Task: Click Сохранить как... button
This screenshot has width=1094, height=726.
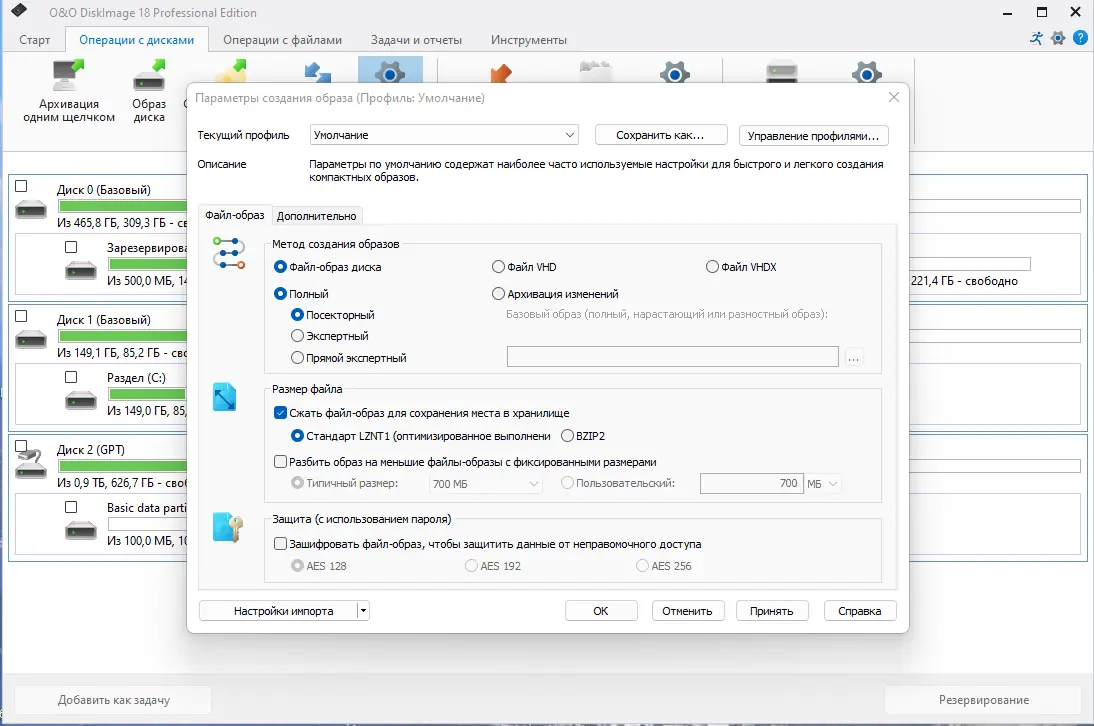Action: (661, 135)
